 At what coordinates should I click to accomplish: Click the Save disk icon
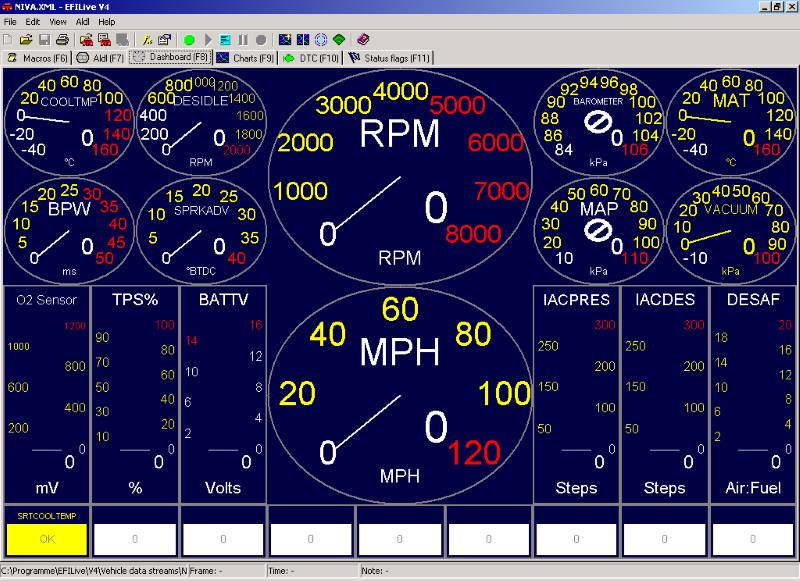point(44,40)
